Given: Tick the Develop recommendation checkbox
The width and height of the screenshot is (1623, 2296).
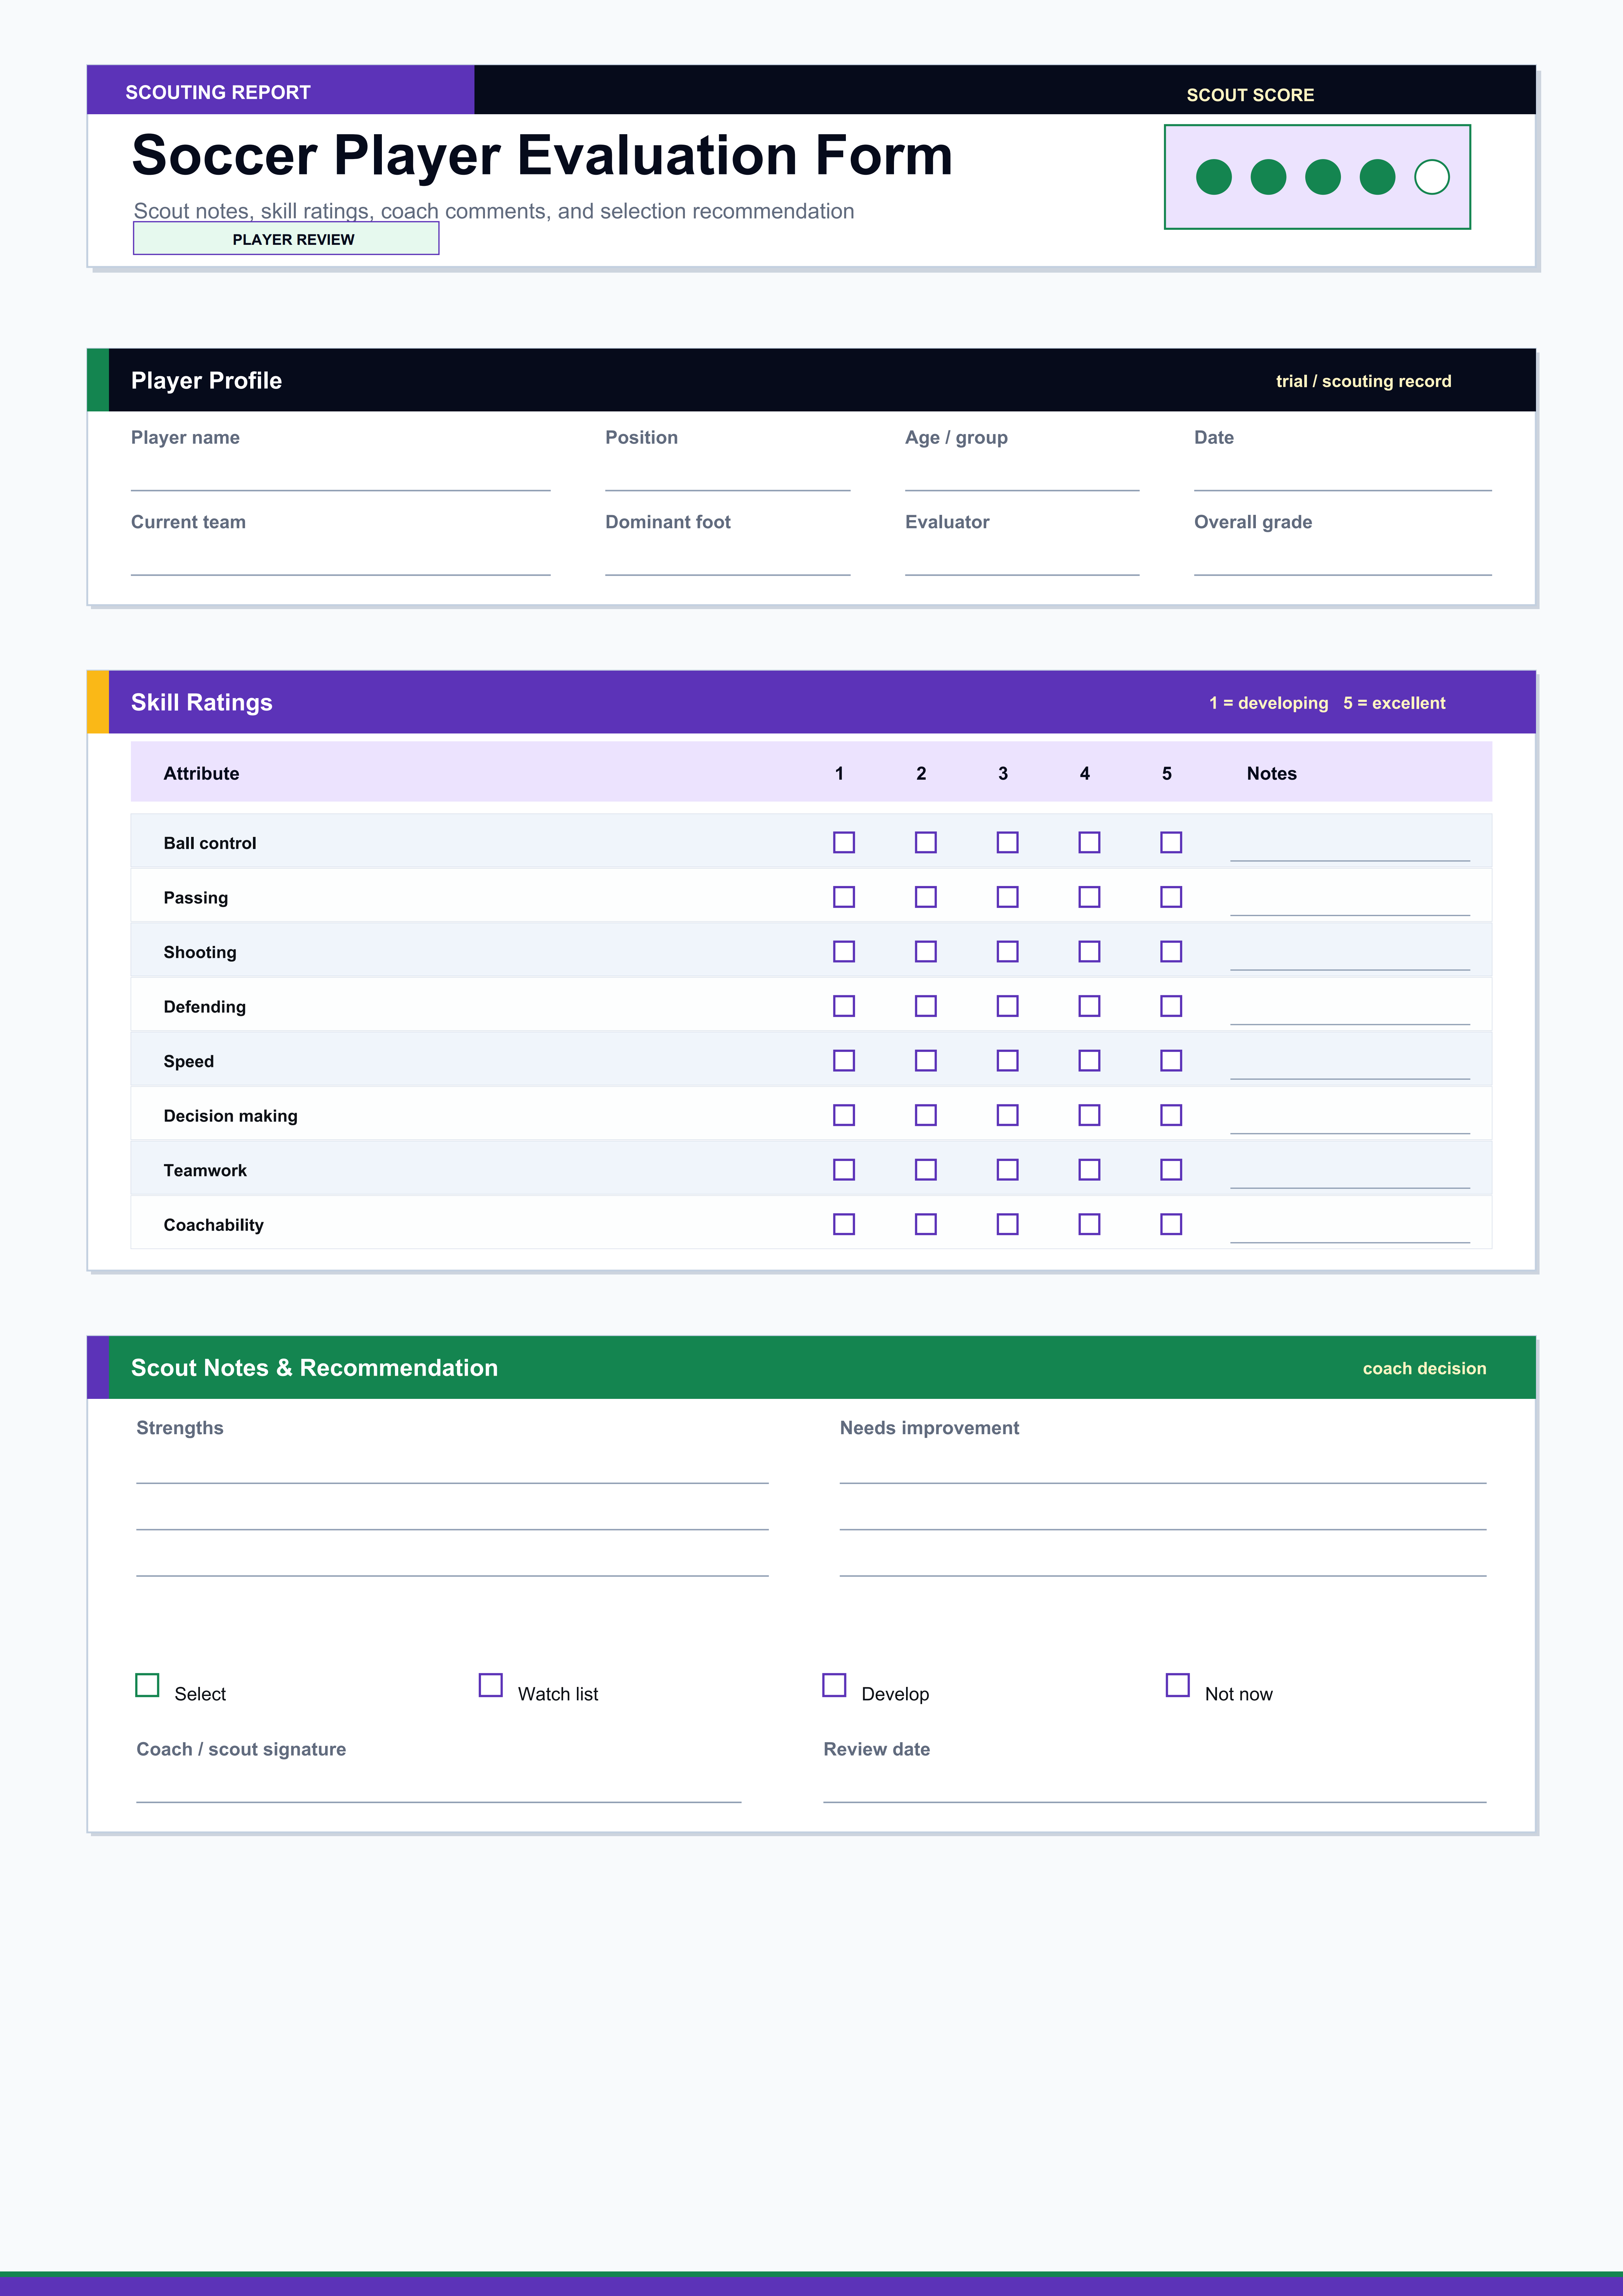Looking at the screenshot, I should tap(834, 1685).
